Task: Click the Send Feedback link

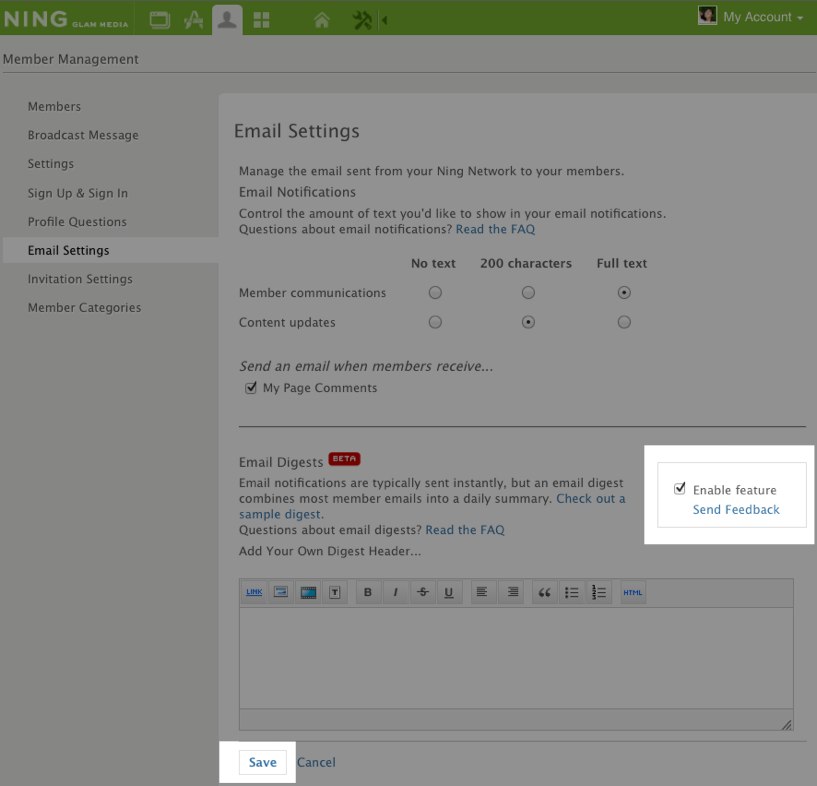Action: 736,509
